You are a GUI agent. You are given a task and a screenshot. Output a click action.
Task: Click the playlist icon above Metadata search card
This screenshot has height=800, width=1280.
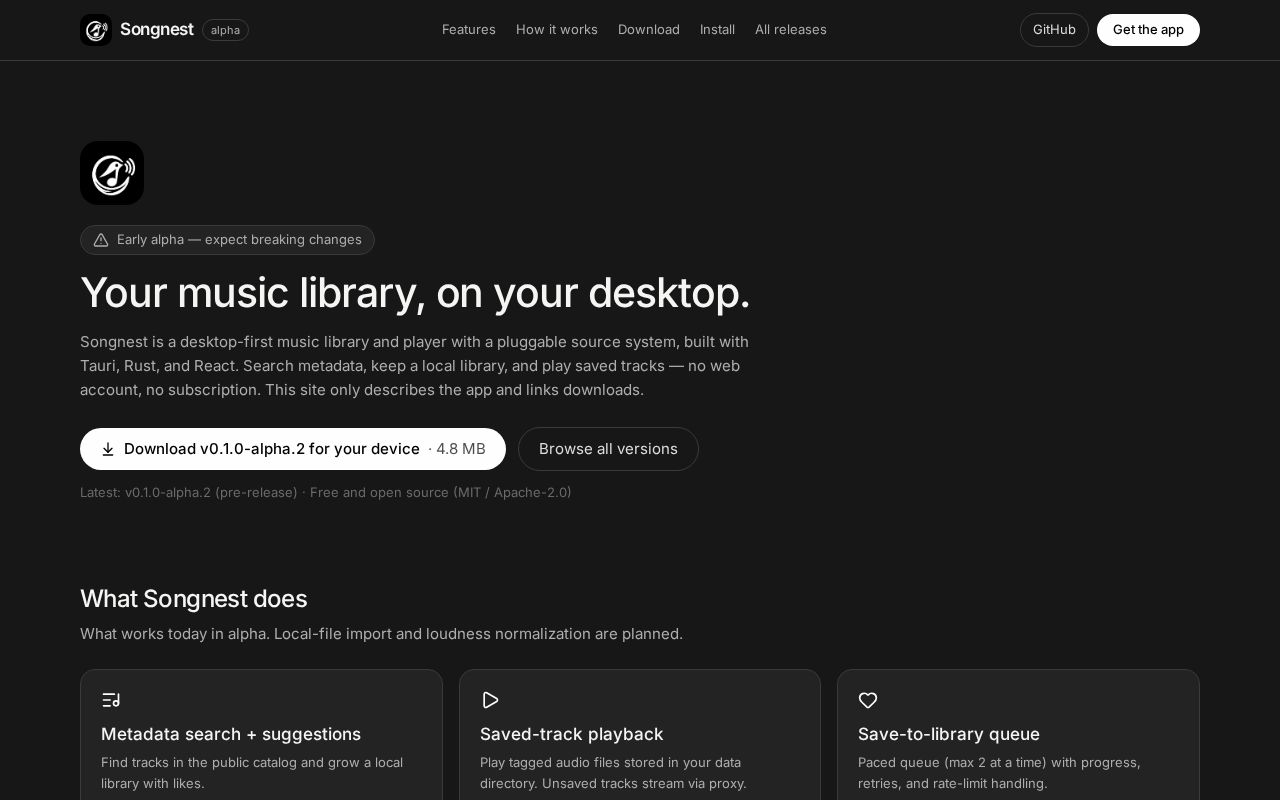point(111,700)
